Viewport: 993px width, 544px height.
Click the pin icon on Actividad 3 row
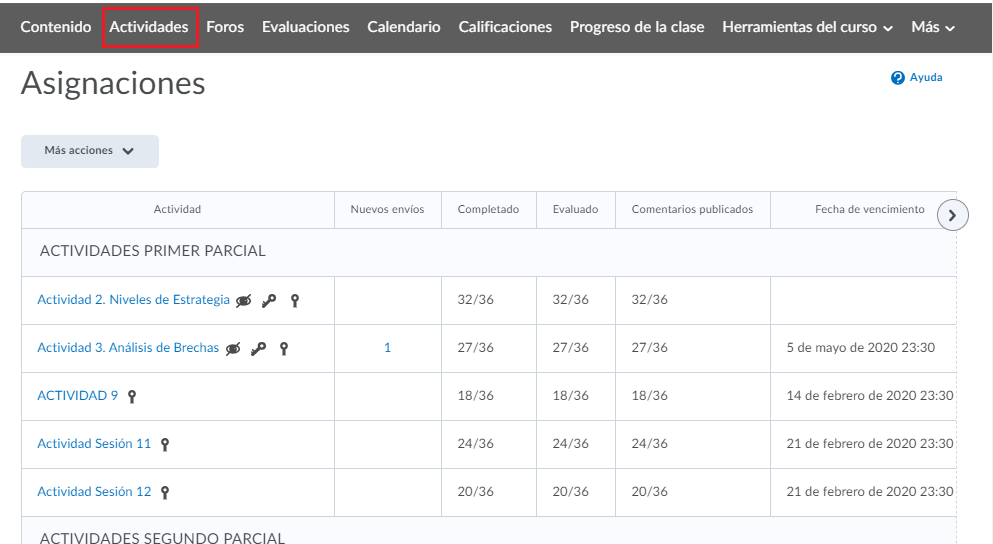pyautogui.click(x=284, y=348)
